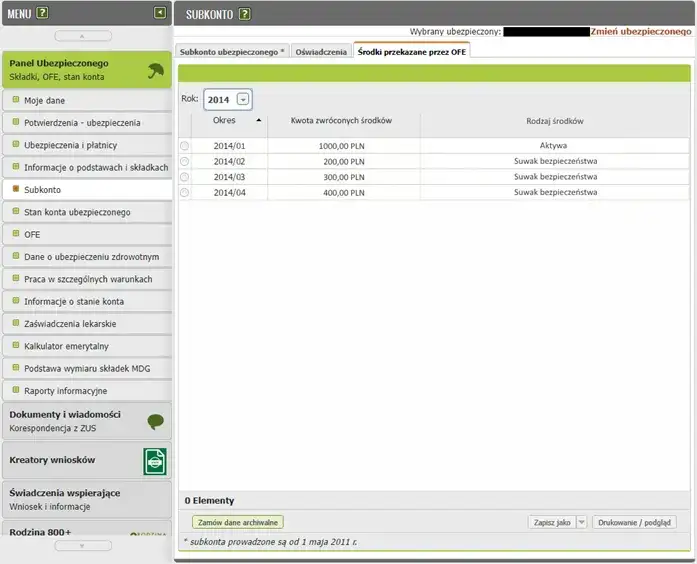Select the radio button for 2014/04
Viewport: 697px width, 564px height.
pyautogui.click(x=184, y=192)
